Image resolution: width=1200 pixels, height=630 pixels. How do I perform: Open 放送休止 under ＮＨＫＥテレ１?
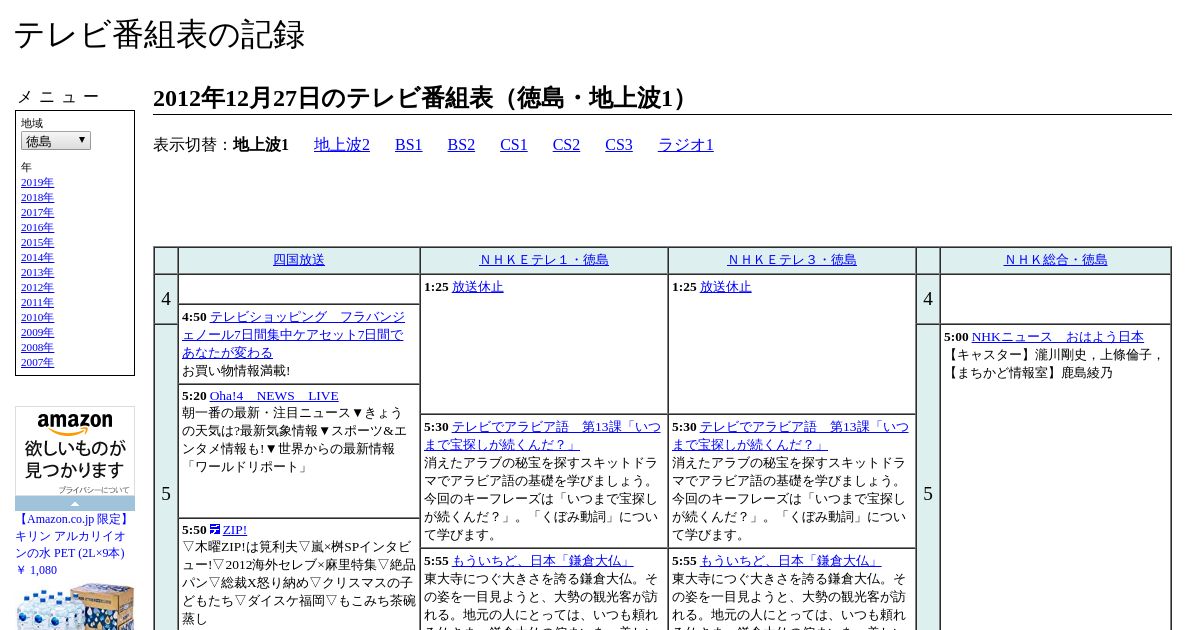478,287
